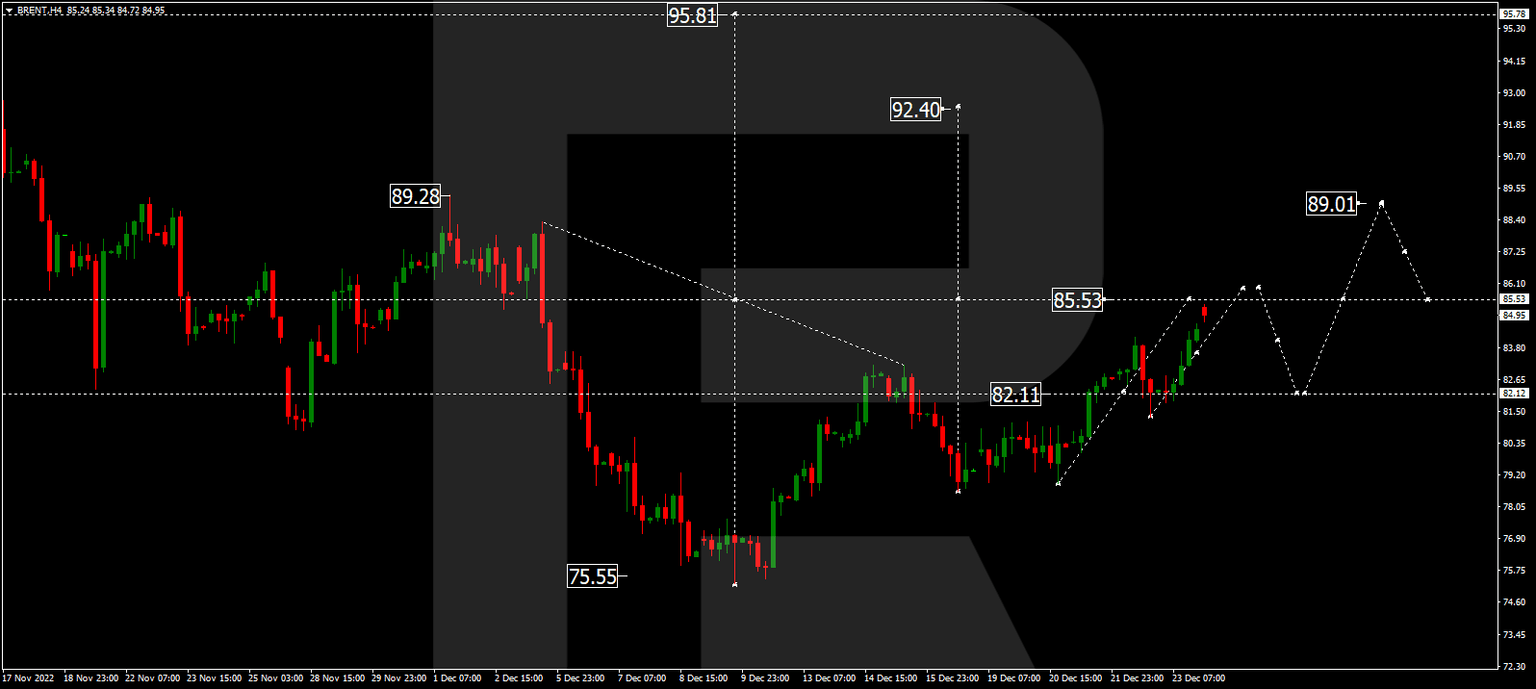
Task: Select the 82.12 price flag on right scale
Action: 1512,391
